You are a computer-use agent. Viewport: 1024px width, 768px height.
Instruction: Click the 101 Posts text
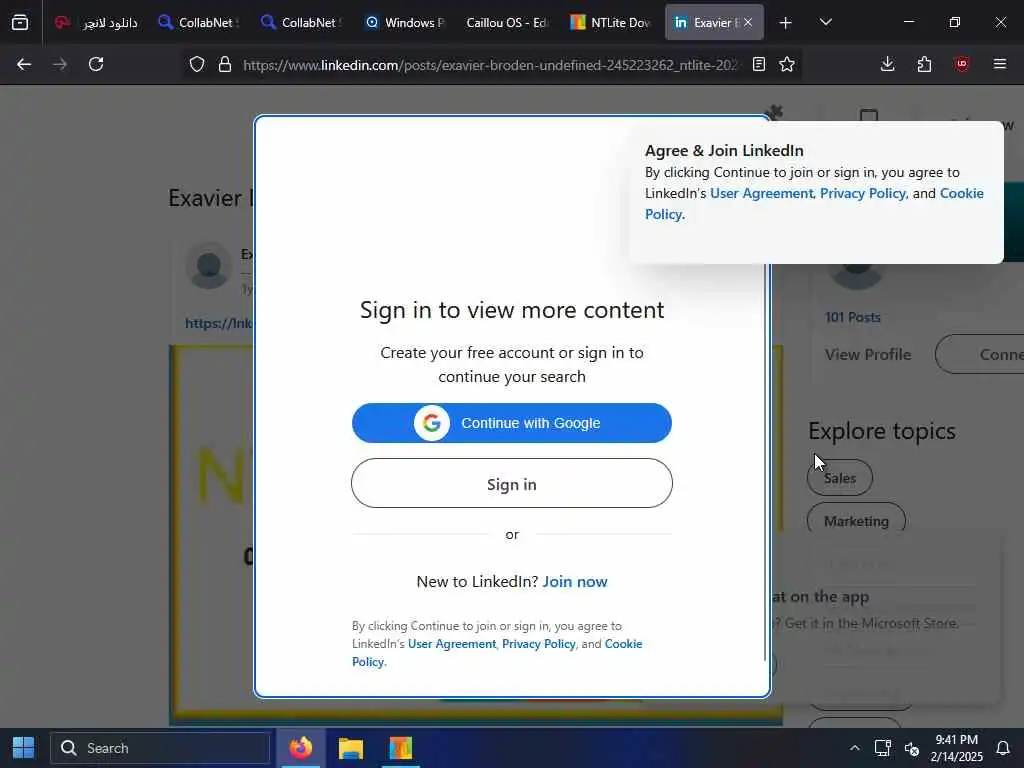coord(852,317)
